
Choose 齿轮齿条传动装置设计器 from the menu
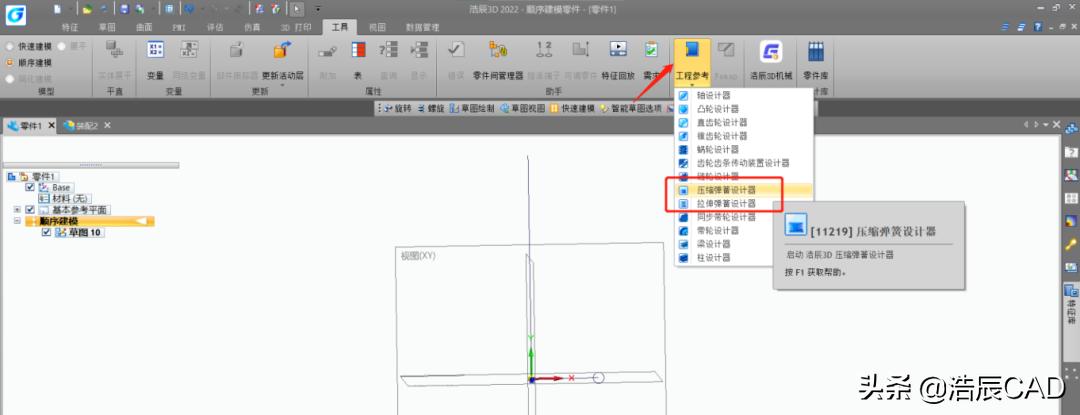pos(744,163)
